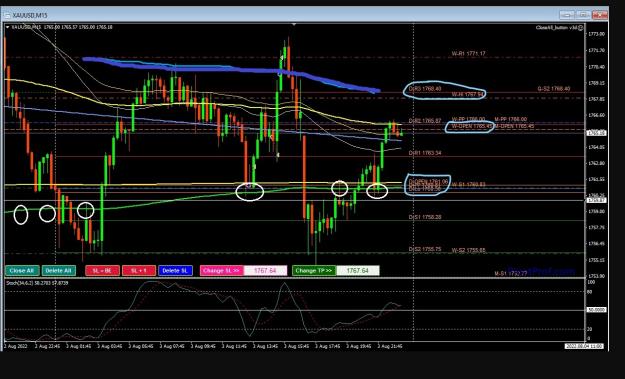Click the chart shift triangle marker at top

(294, 24)
